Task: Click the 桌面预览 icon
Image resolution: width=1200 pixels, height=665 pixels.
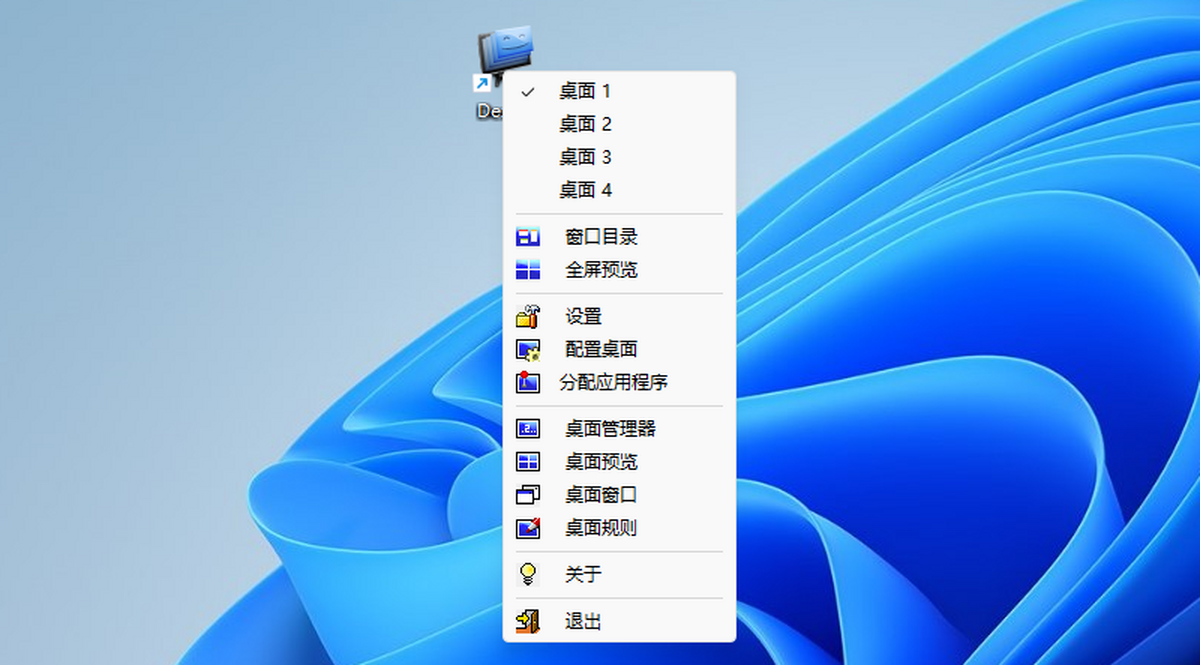Action: coord(528,462)
